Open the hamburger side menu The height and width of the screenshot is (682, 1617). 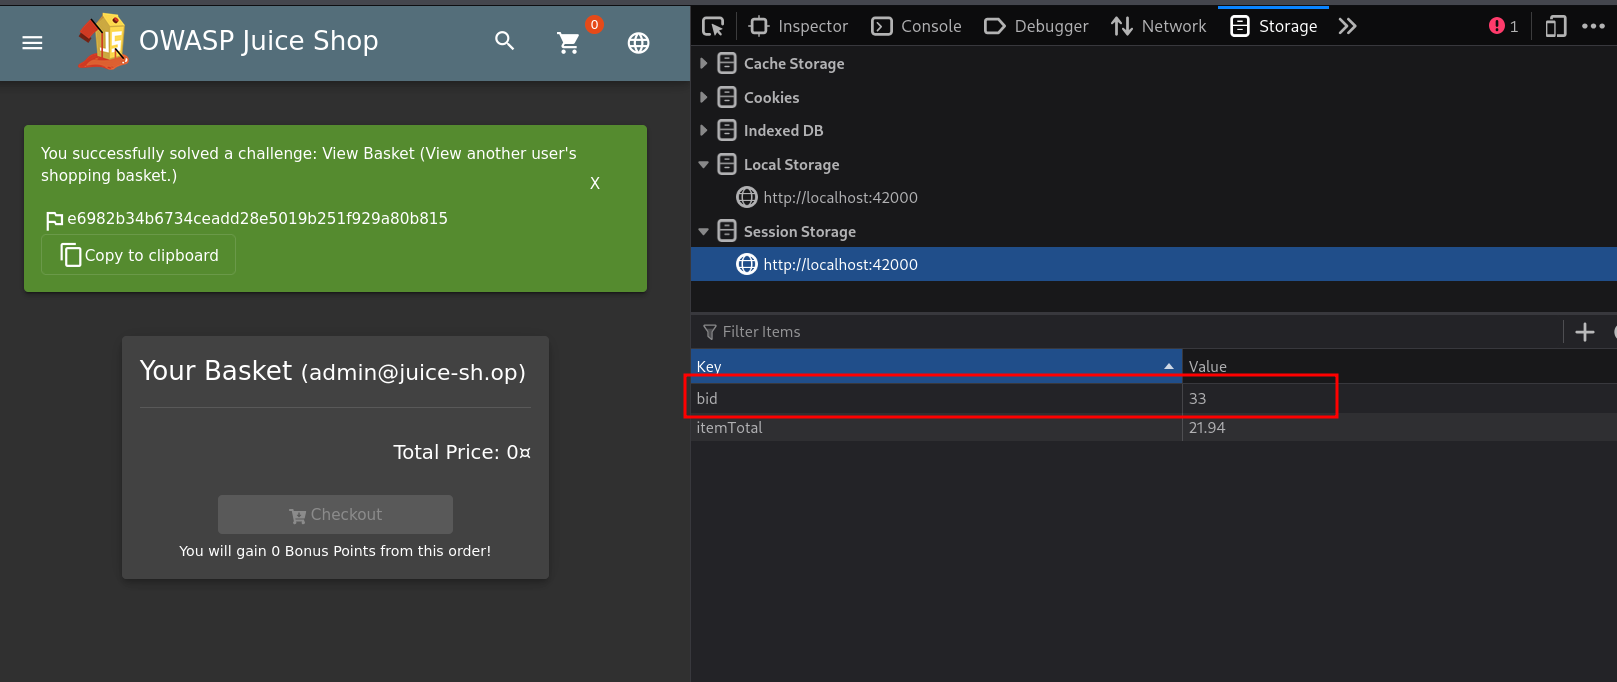(x=32, y=42)
